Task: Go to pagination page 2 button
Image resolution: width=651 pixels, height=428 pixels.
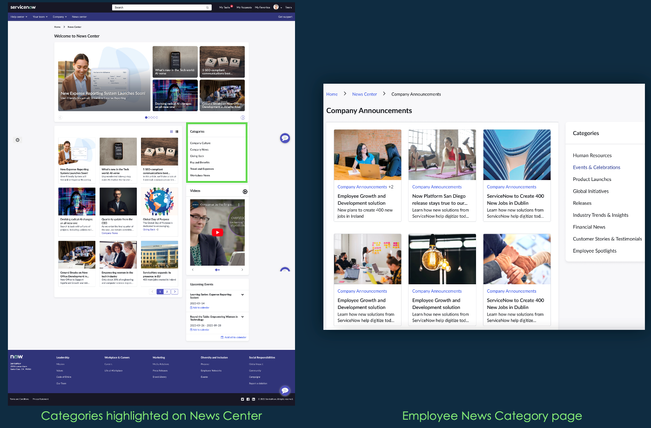Action: [167, 292]
